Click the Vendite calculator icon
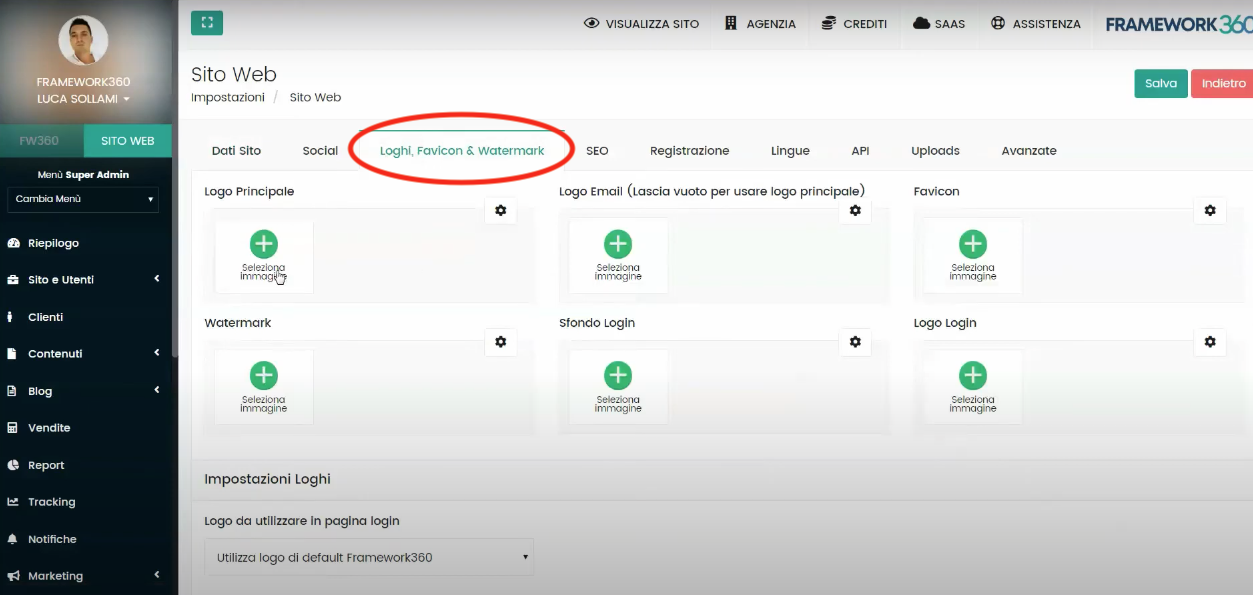This screenshot has height=595, width=1253. [13, 428]
